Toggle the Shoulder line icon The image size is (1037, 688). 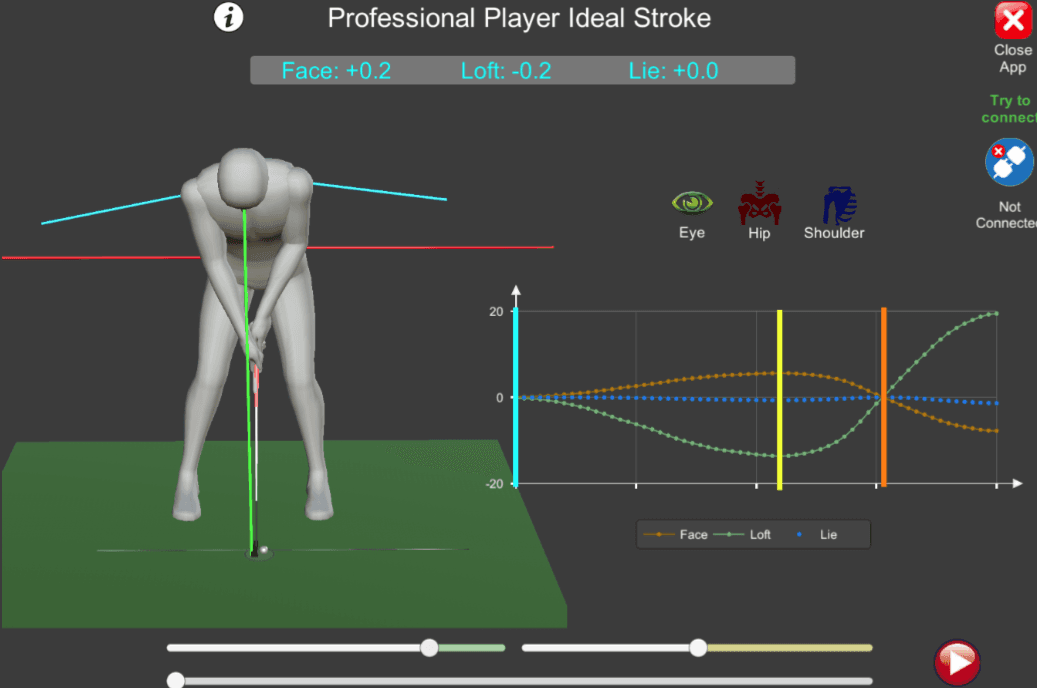point(839,205)
